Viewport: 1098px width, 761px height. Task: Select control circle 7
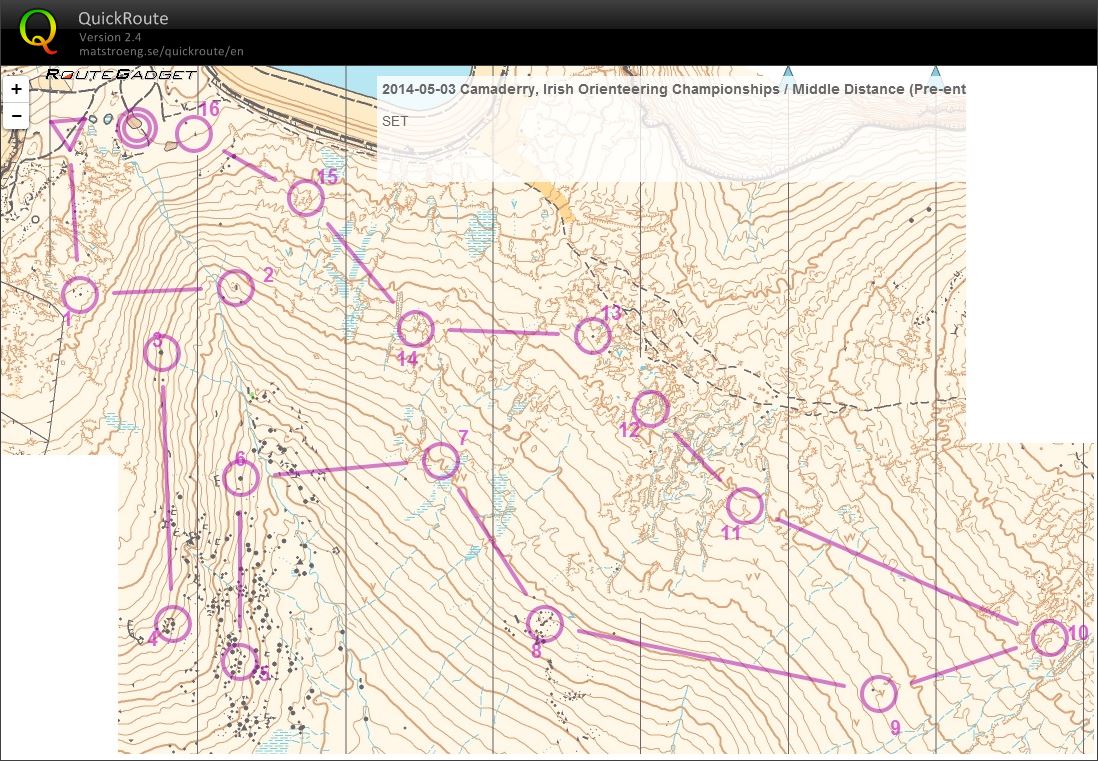441,461
